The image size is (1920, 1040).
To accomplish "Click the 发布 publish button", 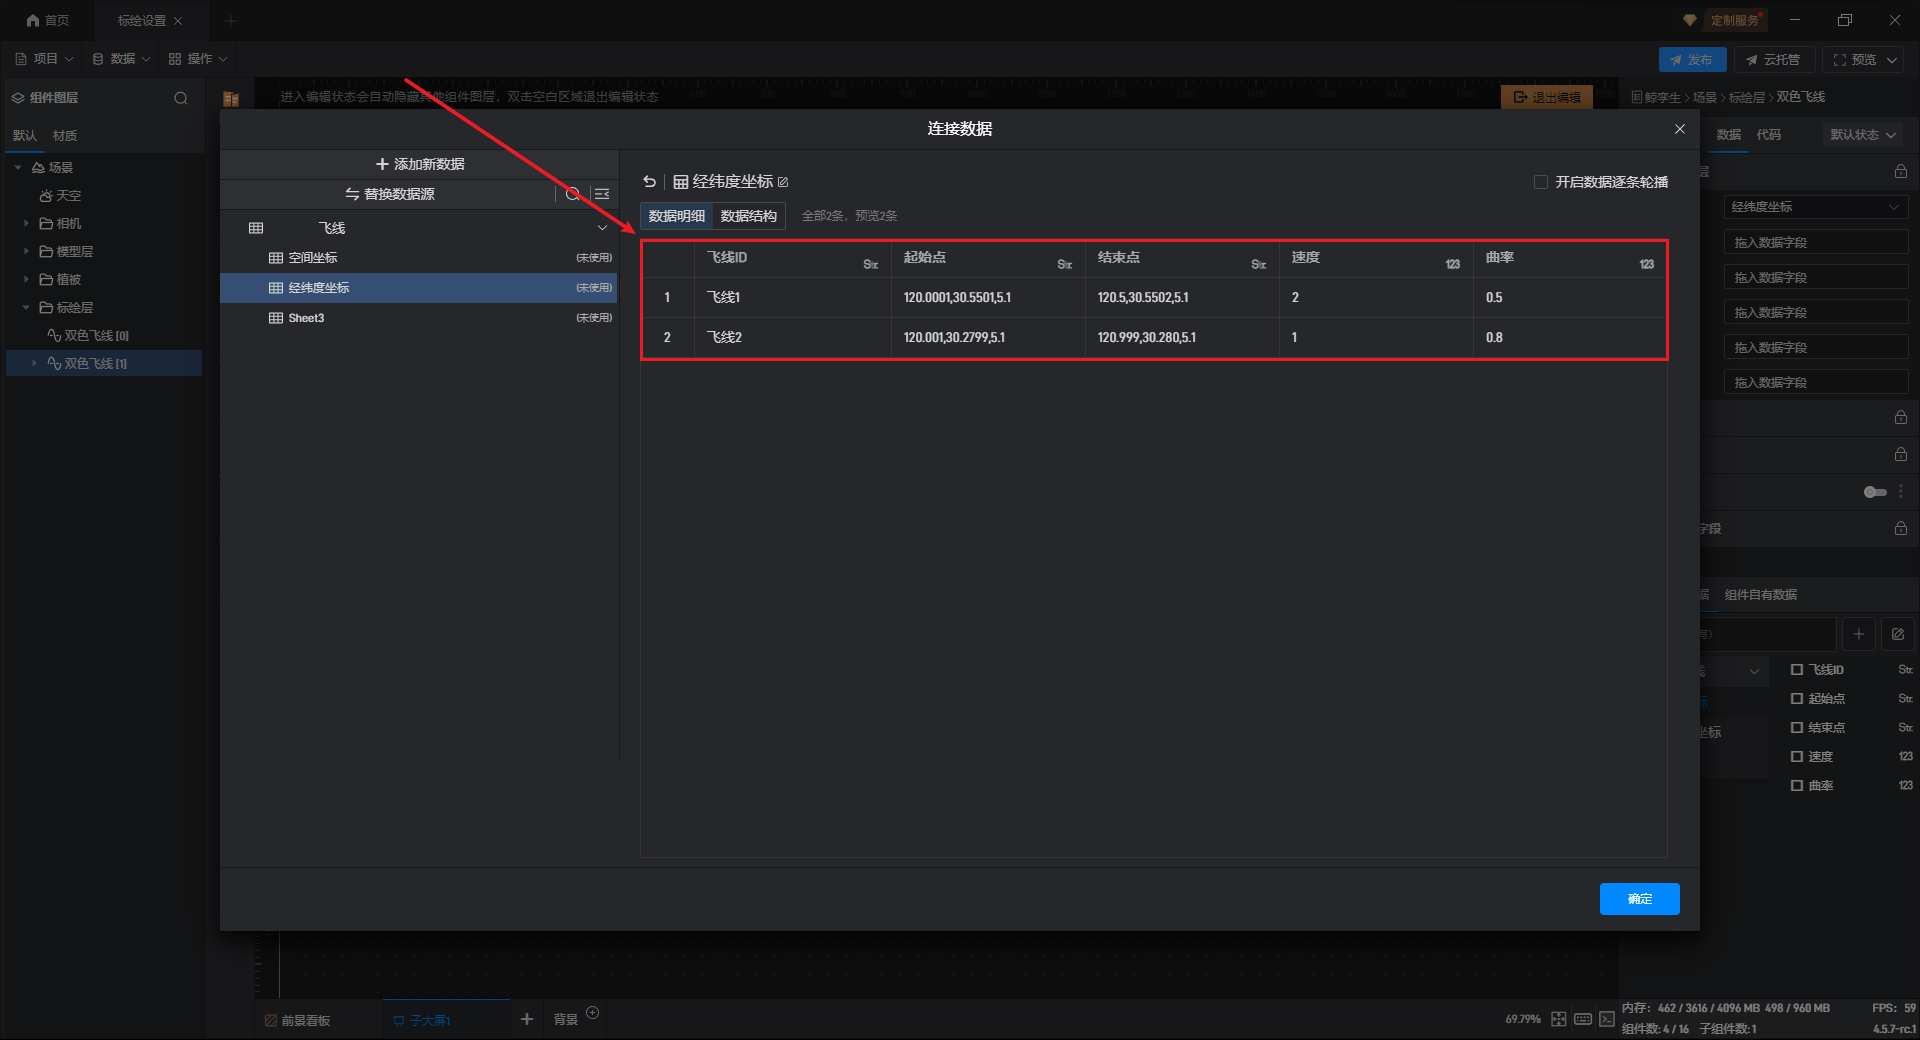I will (x=1692, y=60).
